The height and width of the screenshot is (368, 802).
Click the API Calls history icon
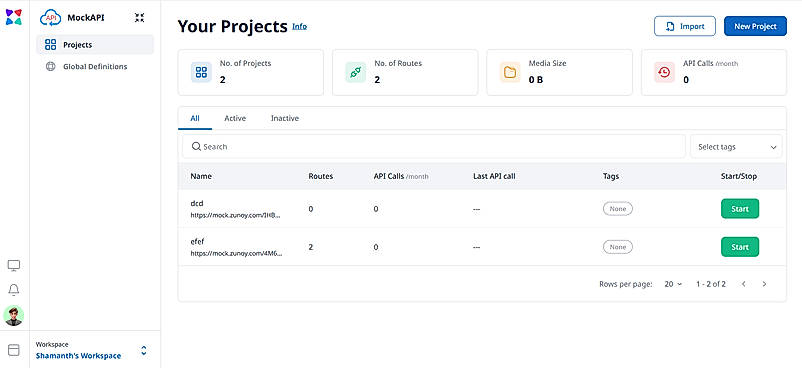click(664, 73)
